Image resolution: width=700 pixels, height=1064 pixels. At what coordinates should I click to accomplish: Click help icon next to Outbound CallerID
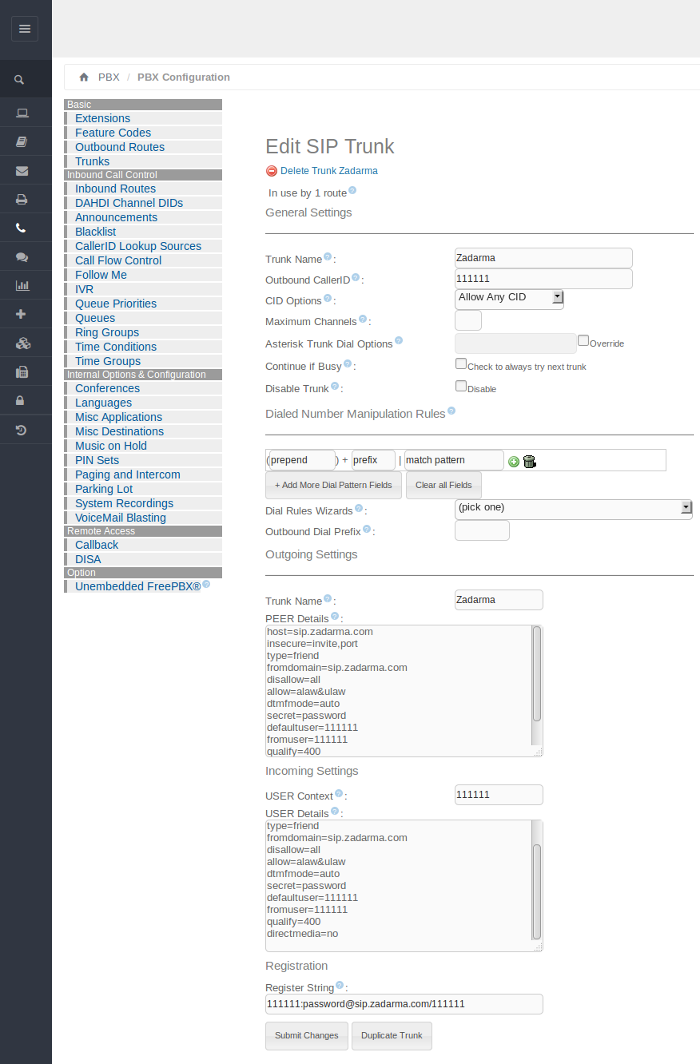pos(355,277)
